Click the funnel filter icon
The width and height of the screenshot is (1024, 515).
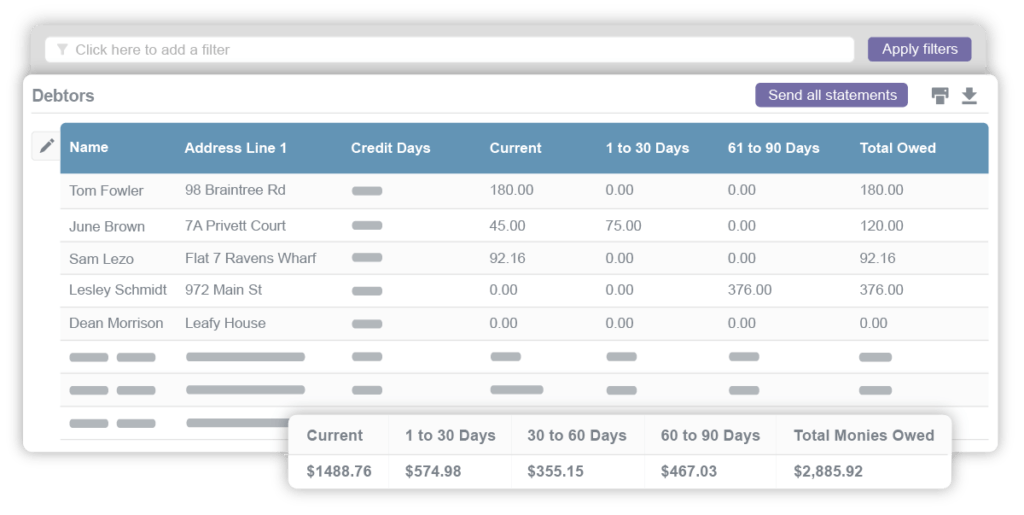[62, 50]
